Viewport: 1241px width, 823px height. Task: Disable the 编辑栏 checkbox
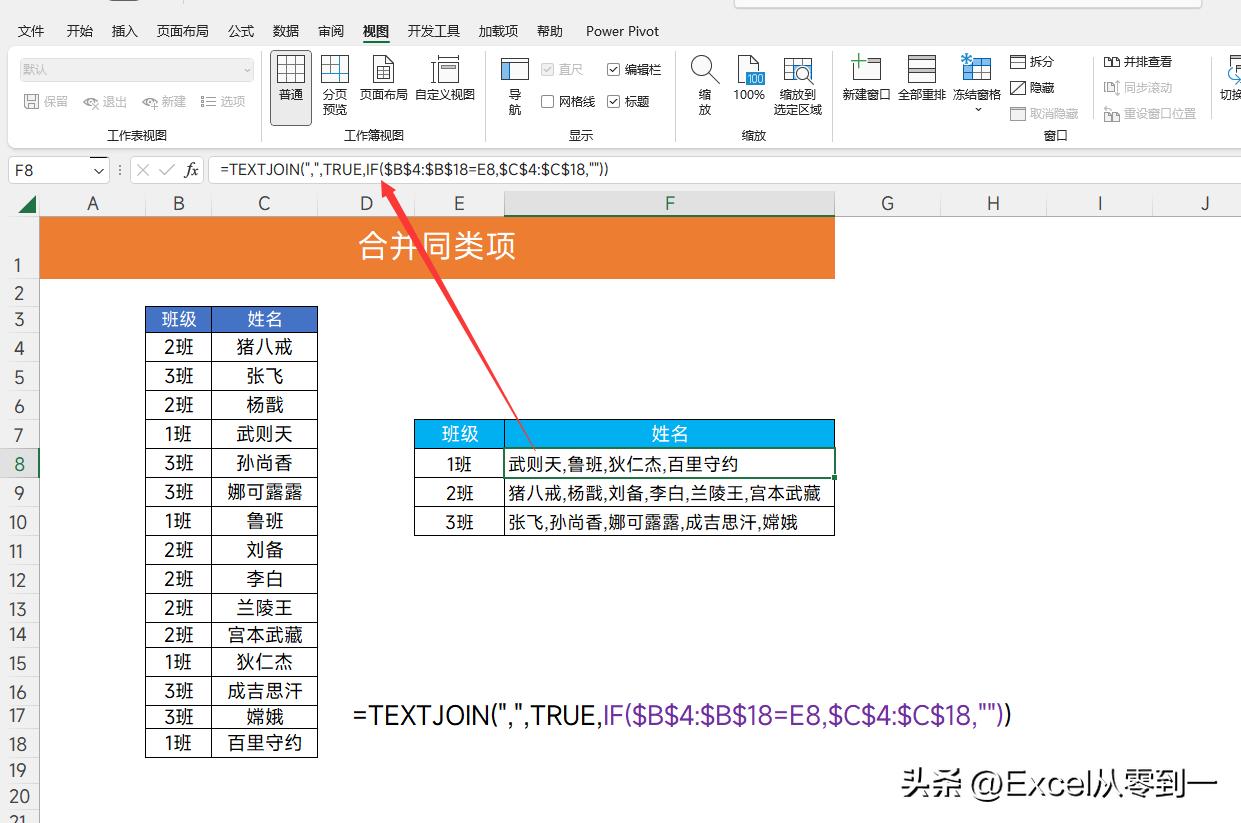click(614, 69)
